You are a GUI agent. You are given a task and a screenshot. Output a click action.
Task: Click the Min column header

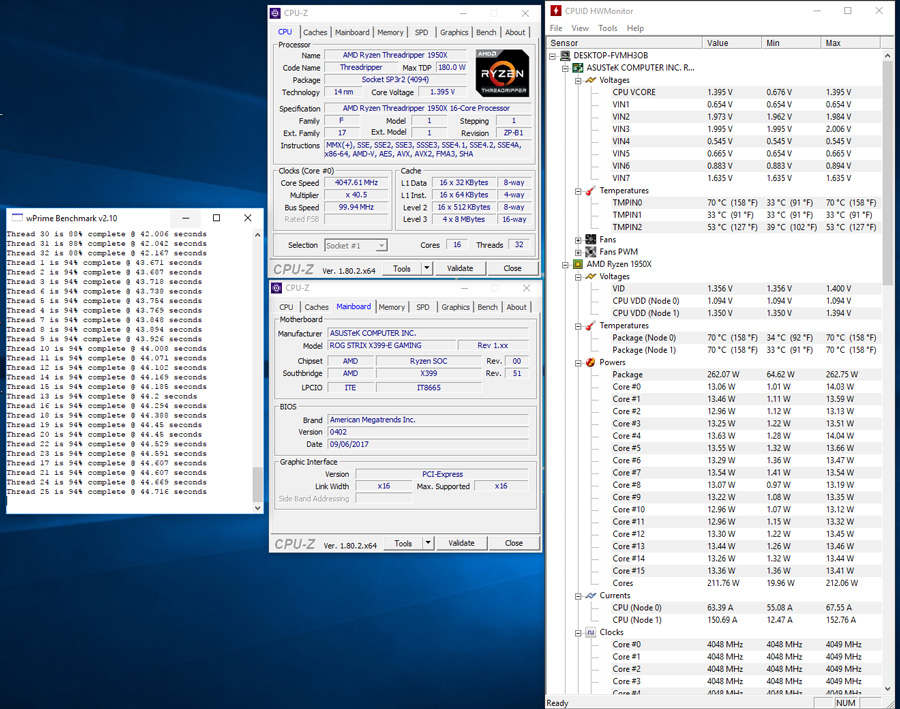(x=791, y=43)
